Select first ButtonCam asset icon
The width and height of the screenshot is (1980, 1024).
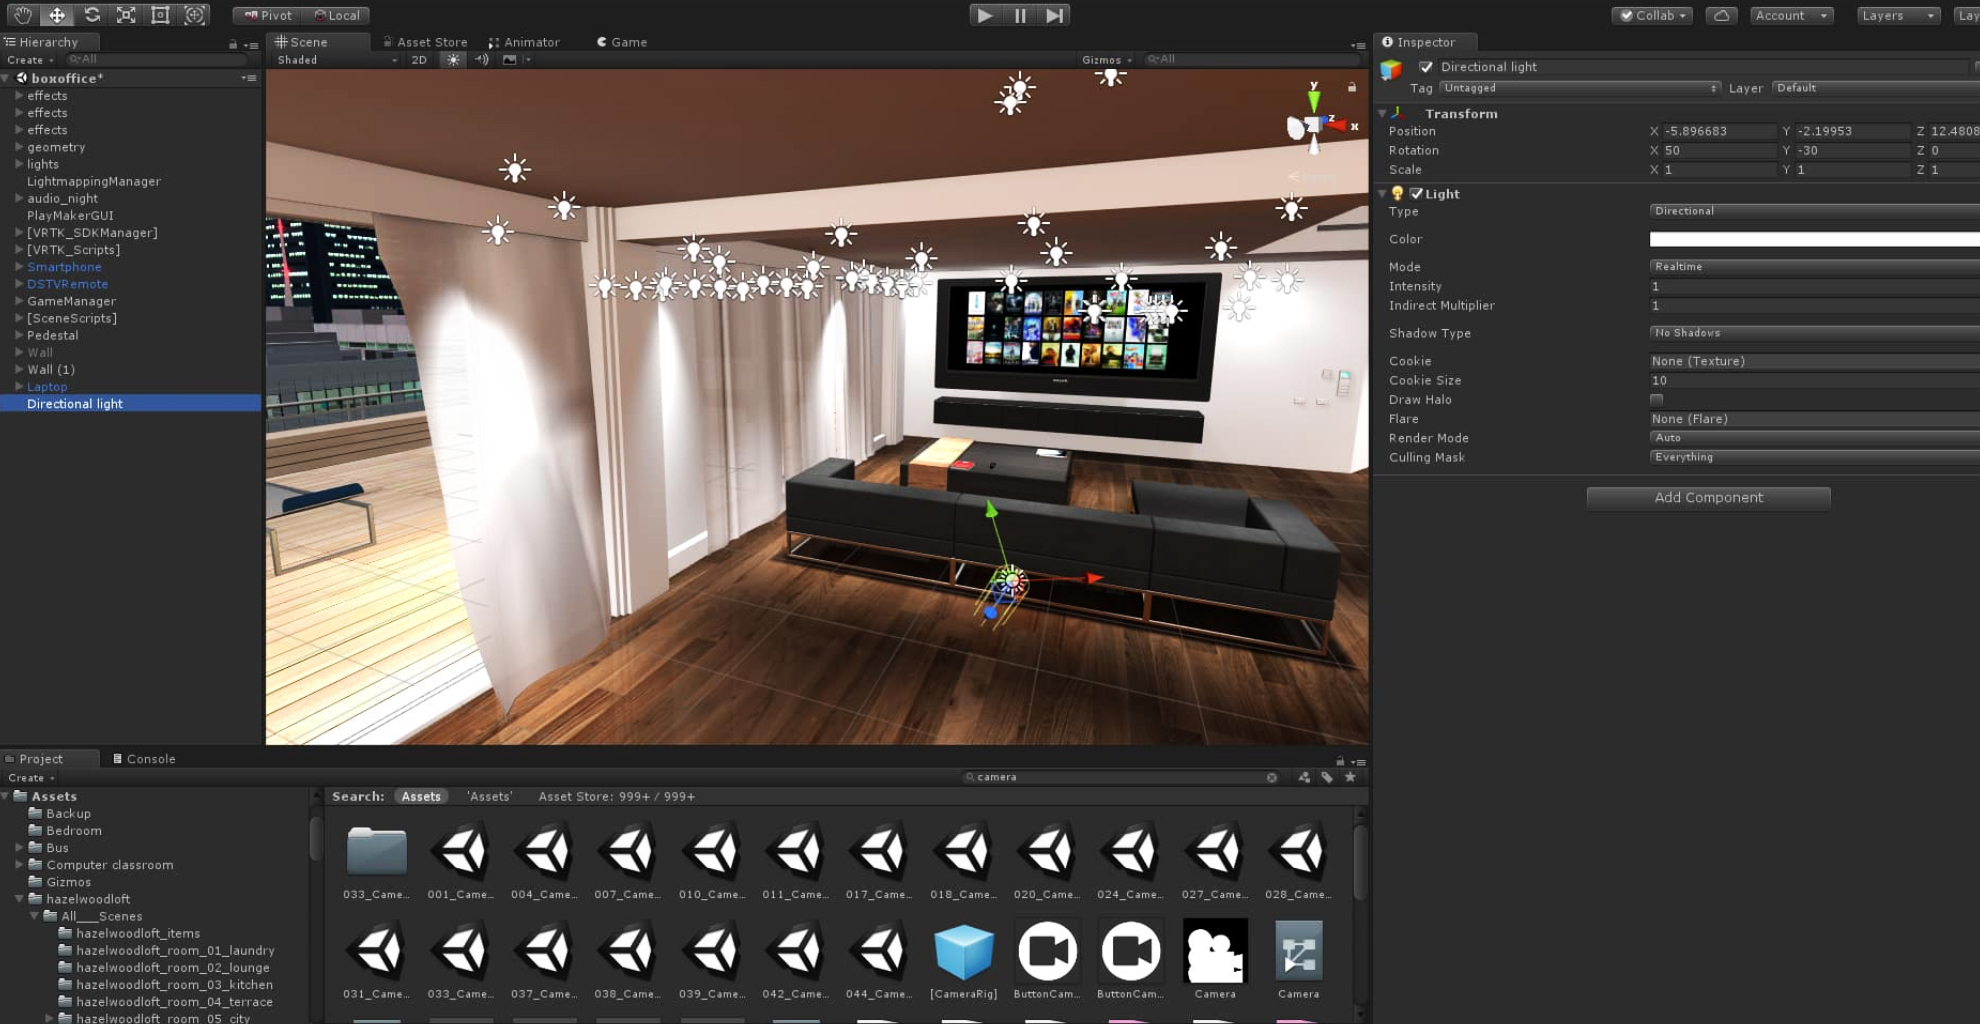1047,951
